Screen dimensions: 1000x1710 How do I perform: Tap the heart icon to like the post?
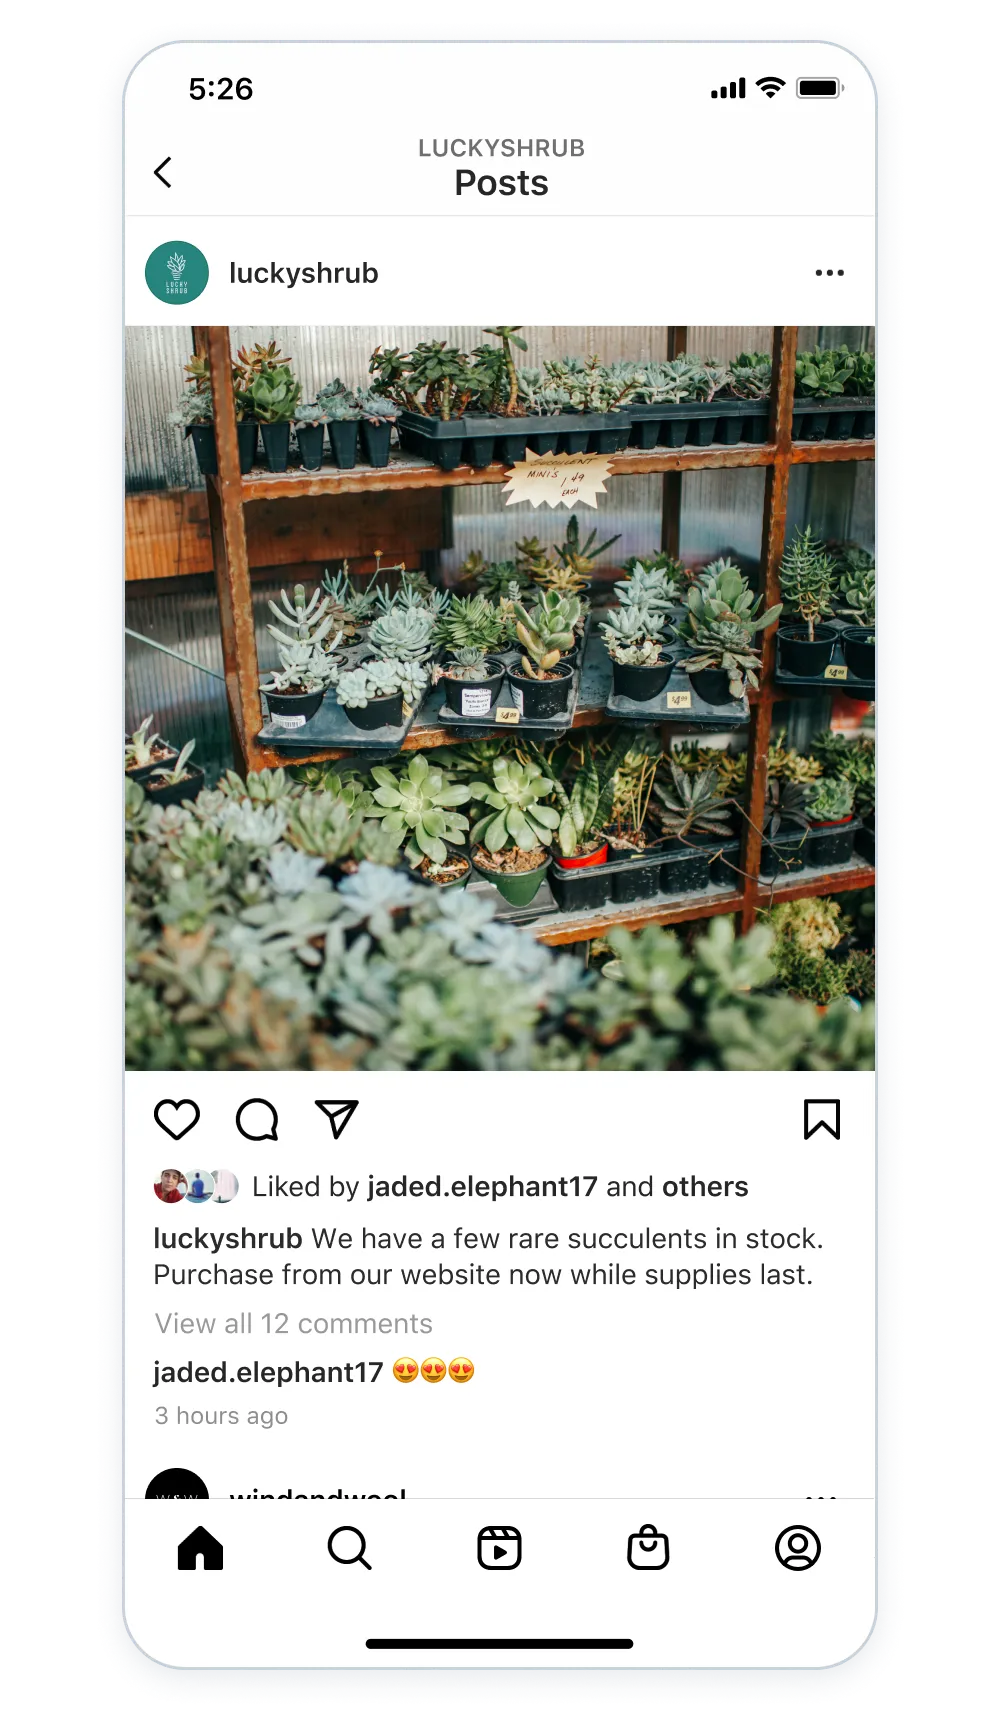[x=177, y=1119]
